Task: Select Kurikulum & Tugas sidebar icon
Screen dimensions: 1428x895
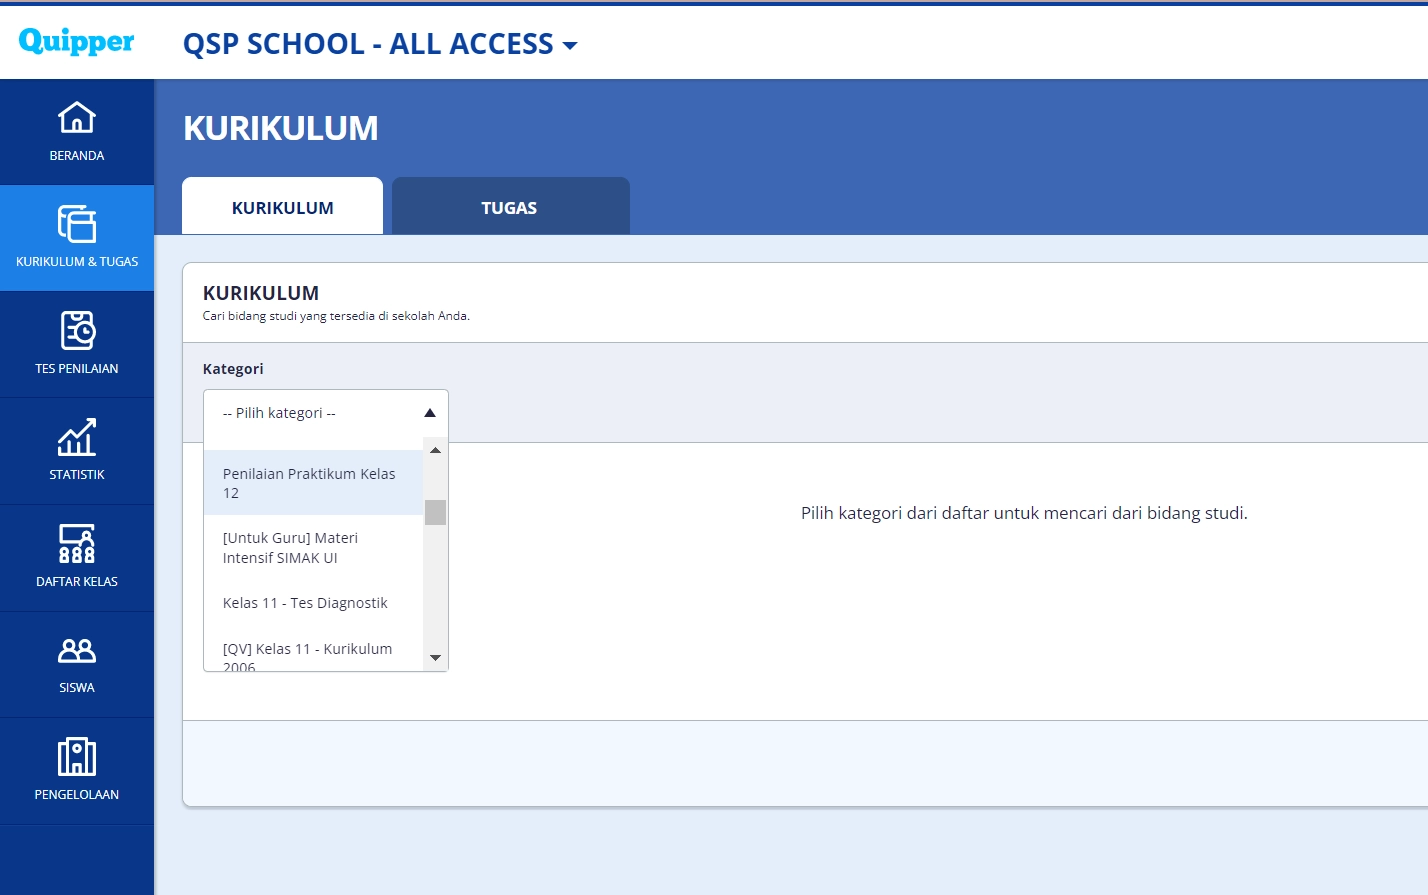Action: point(77,225)
